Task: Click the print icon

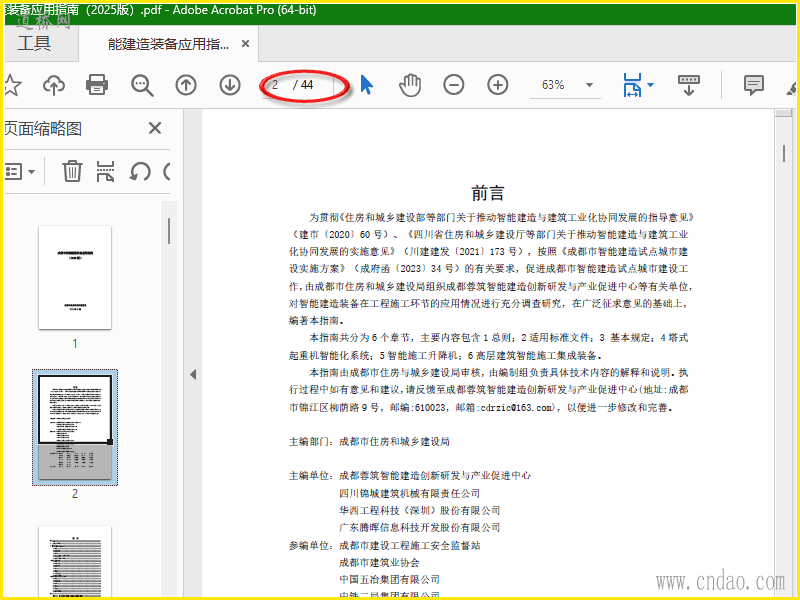Action: (97, 85)
